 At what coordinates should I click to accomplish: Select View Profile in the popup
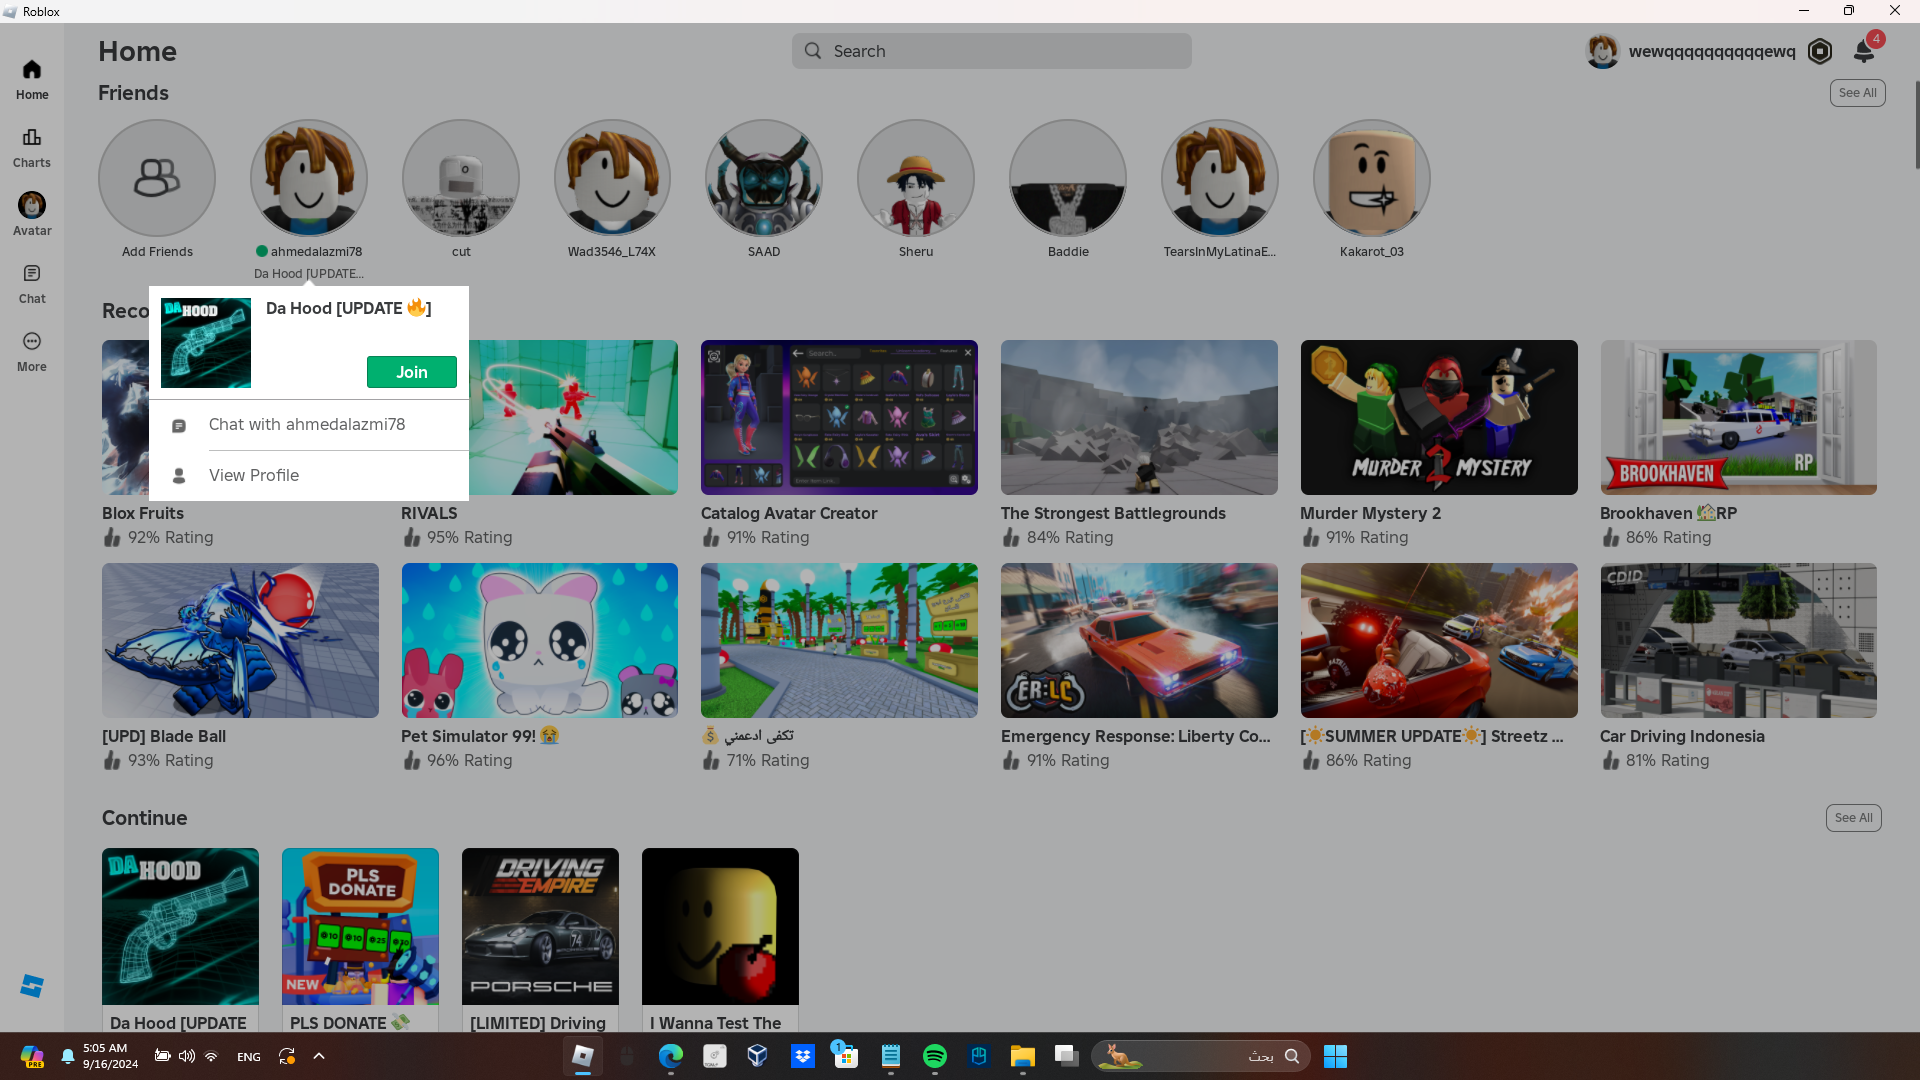click(254, 476)
